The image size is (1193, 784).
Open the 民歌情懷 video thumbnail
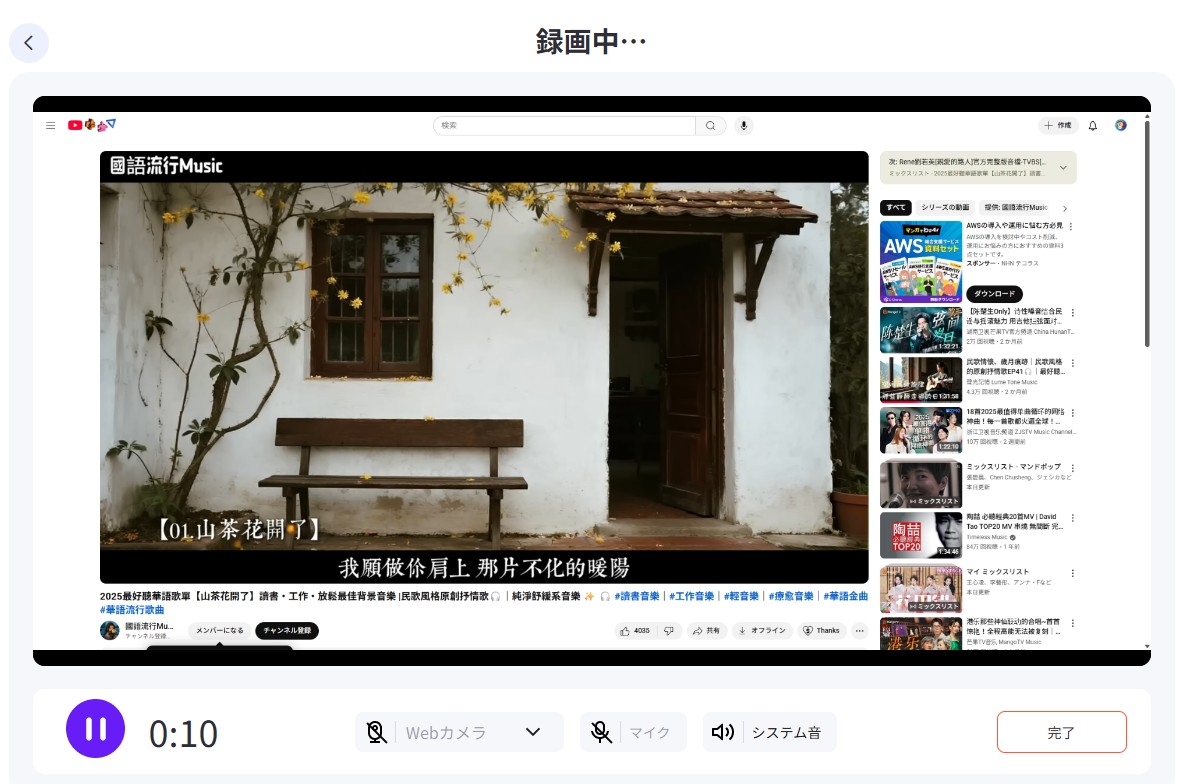click(921, 380)
